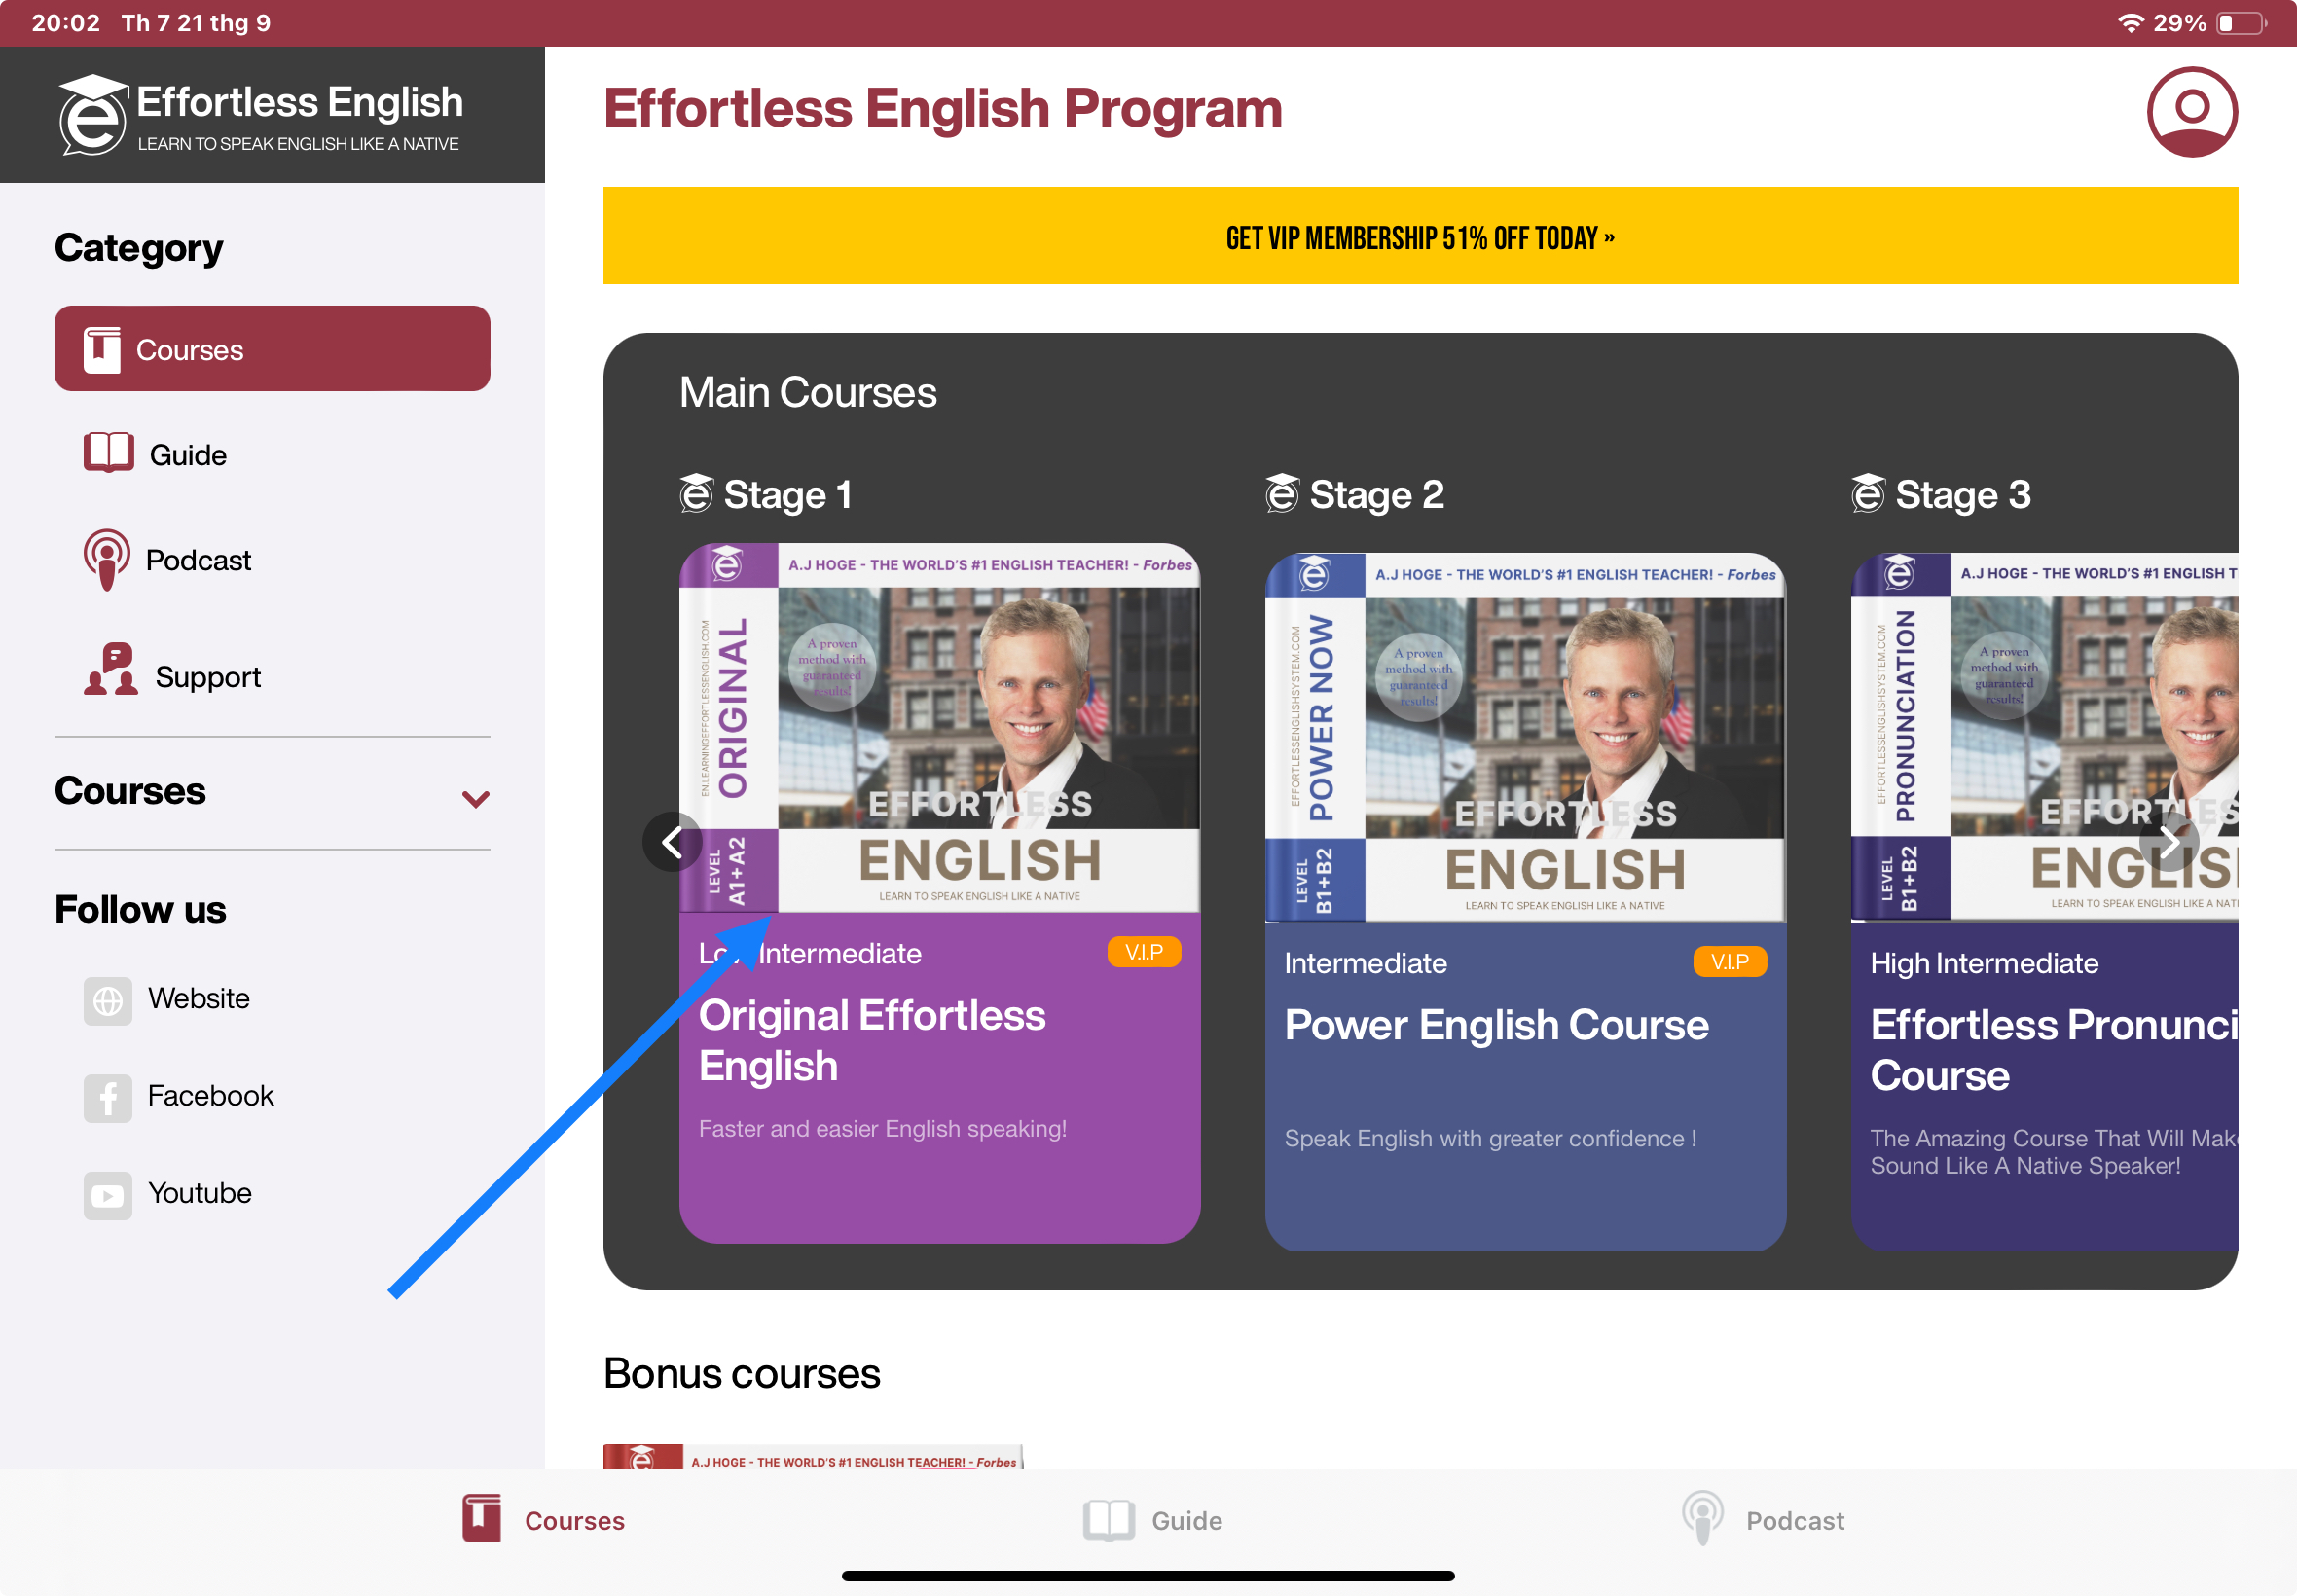Tap the battery indicator icon
Viewport: 2297px width, 1596px height.
click(x=2240, y=23)
